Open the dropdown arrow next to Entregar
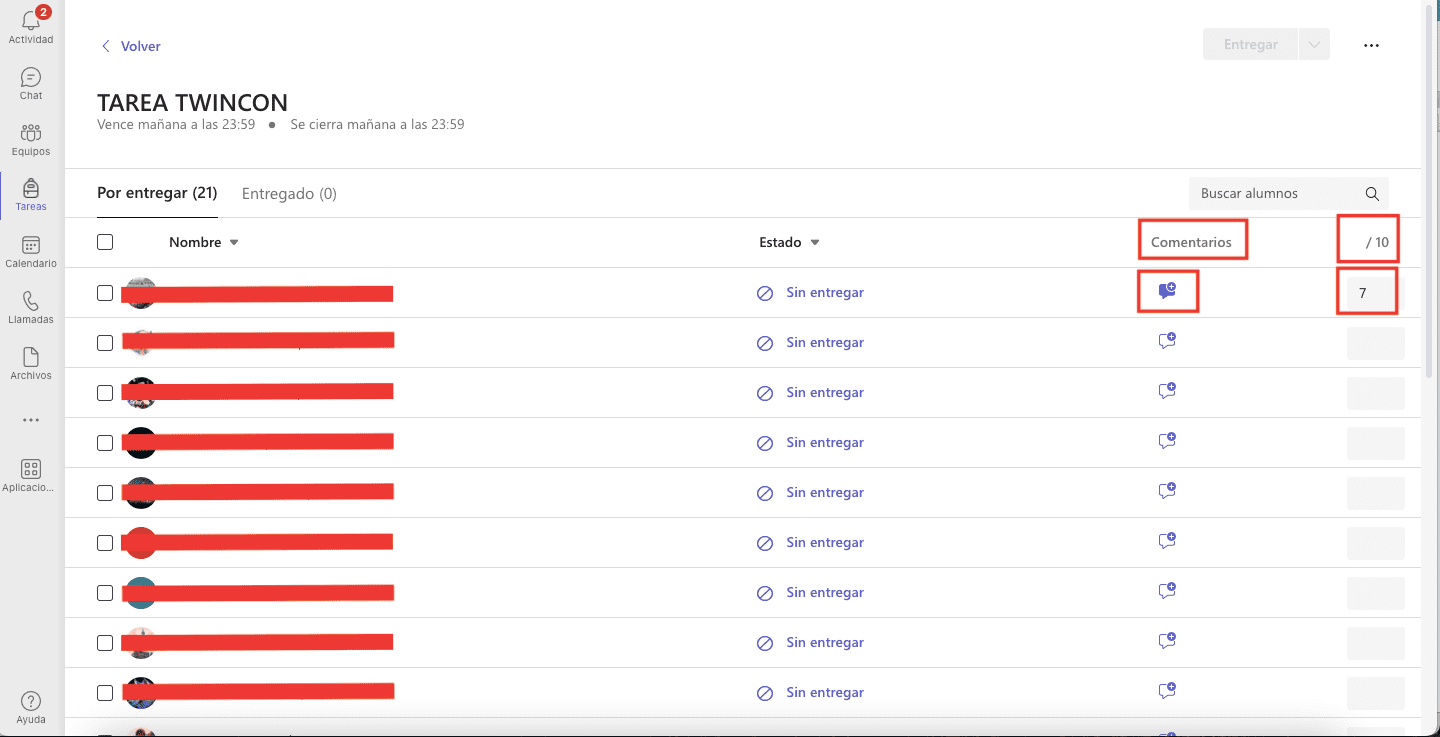This screenshot has width=1440, height=737. click(1314, 45)
